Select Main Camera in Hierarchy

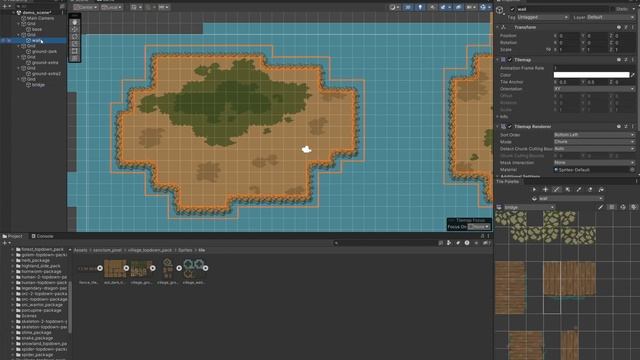click(x=40, y=18)
